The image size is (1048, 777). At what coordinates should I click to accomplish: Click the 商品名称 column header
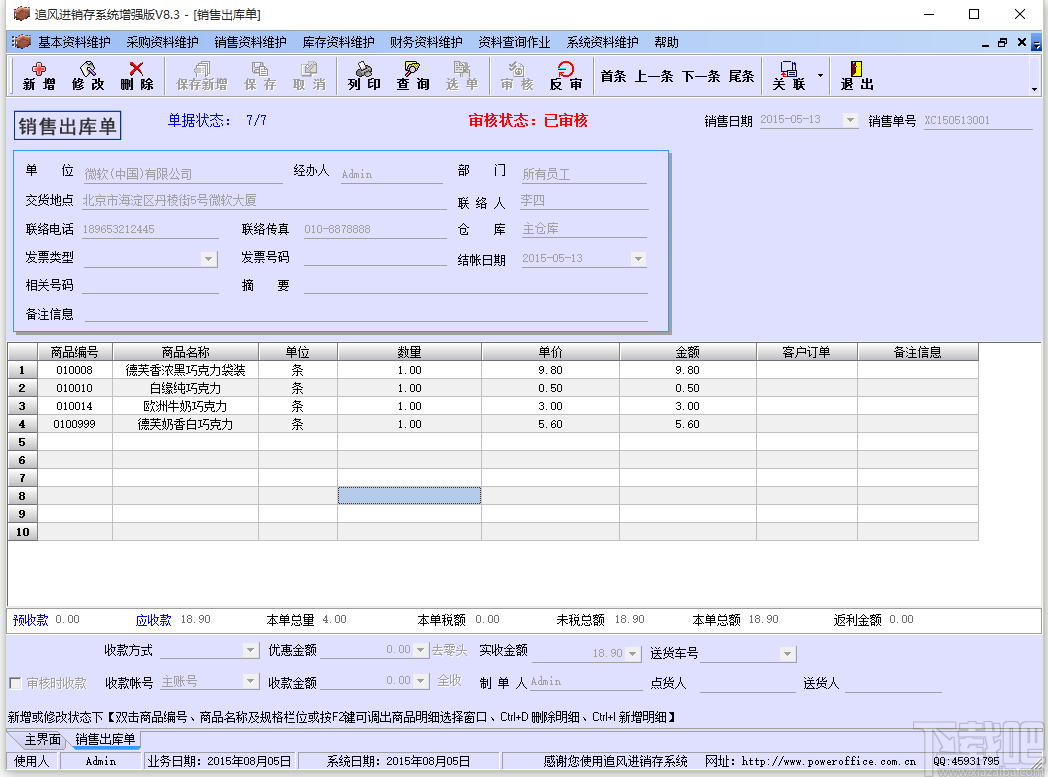[185, 352]
